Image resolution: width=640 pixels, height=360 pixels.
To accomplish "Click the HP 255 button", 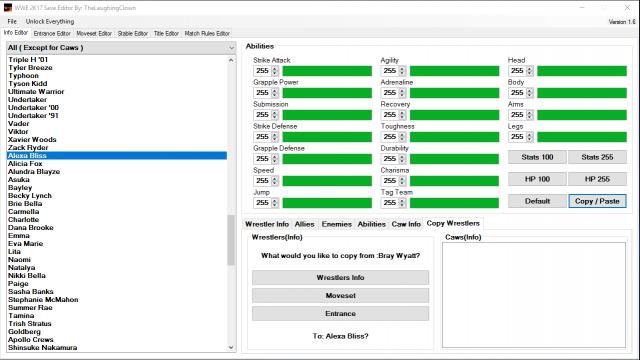I will coord(597,179).
